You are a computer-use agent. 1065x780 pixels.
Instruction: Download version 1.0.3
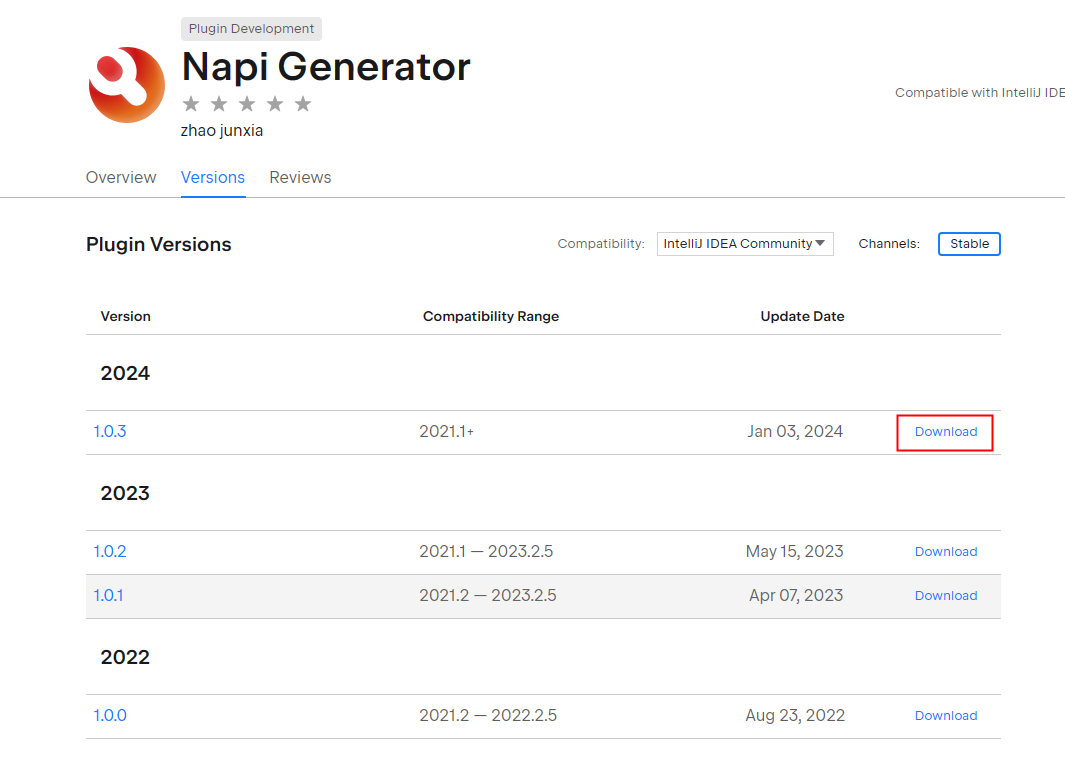tap(945, 432)
